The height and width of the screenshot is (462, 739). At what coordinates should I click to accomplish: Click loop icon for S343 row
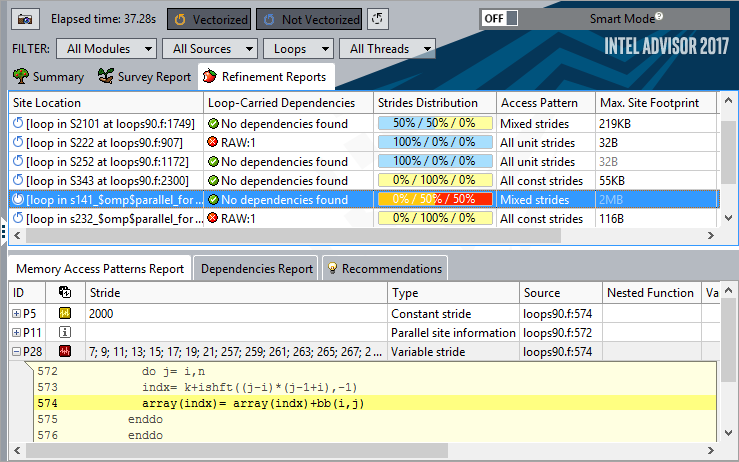(x=18, y=180)
